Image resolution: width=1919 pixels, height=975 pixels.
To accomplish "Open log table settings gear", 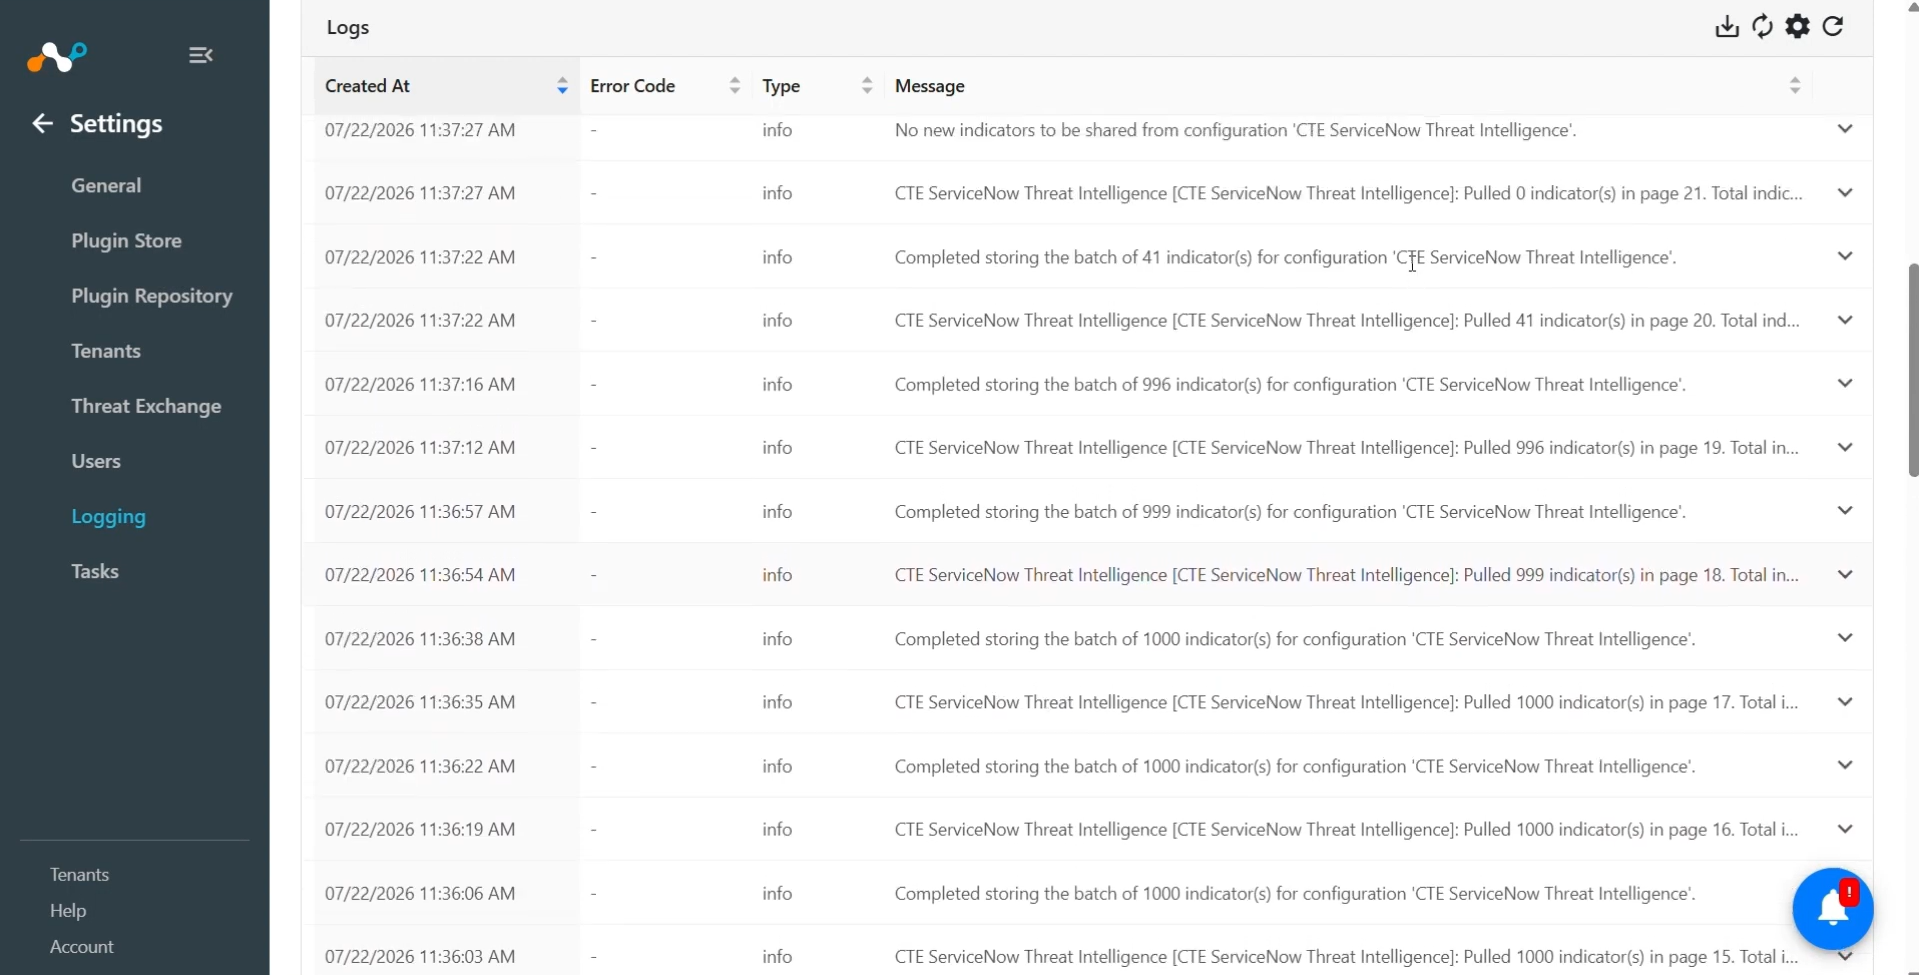I will coord(1798,27).
